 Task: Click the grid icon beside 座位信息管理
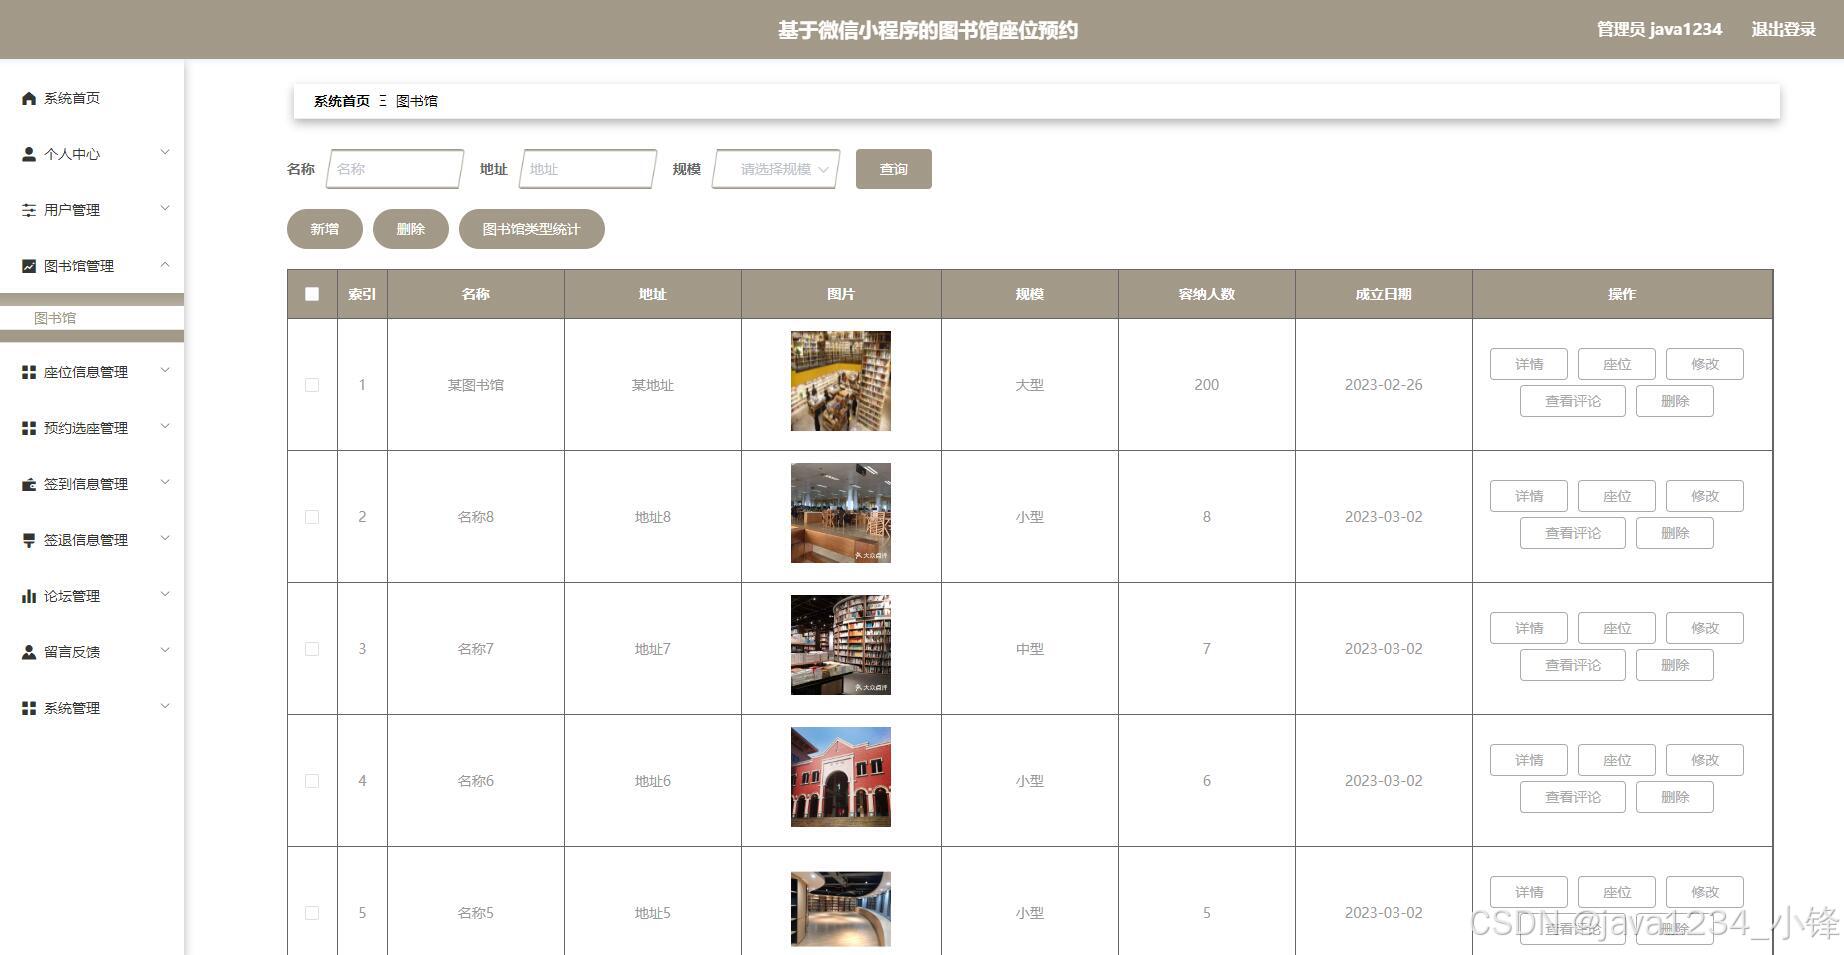[x=29, y=372]
